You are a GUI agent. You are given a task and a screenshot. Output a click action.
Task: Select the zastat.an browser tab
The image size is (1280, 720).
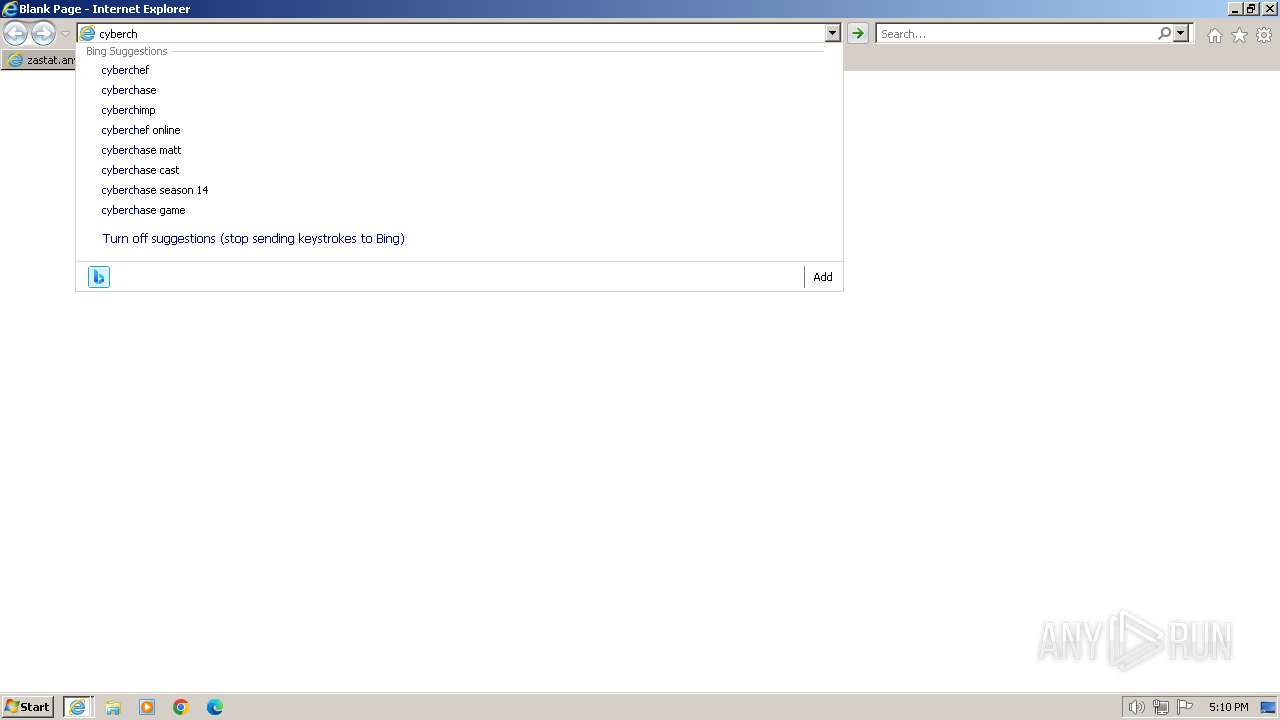[x=40, y=60]
